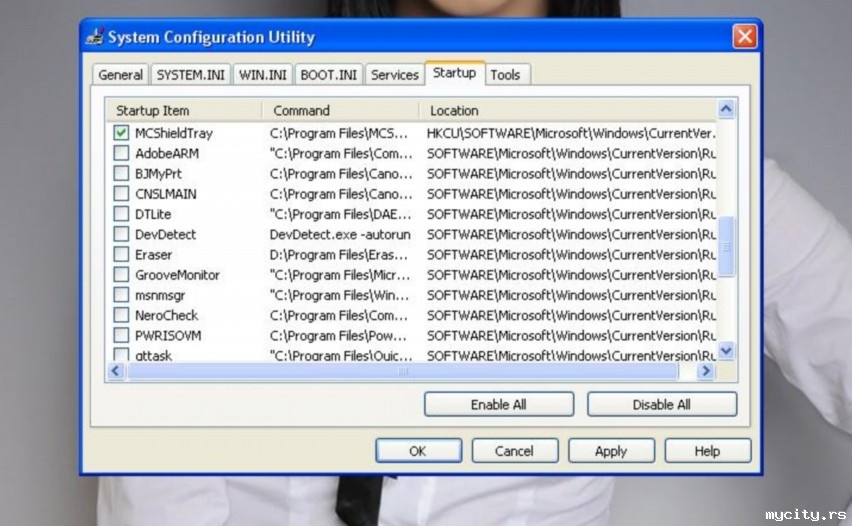Image resolution: width=852 pixels, height=526 pixels.
Task: Click the horizontal scroll right arrow
Action: click(705, 371)
